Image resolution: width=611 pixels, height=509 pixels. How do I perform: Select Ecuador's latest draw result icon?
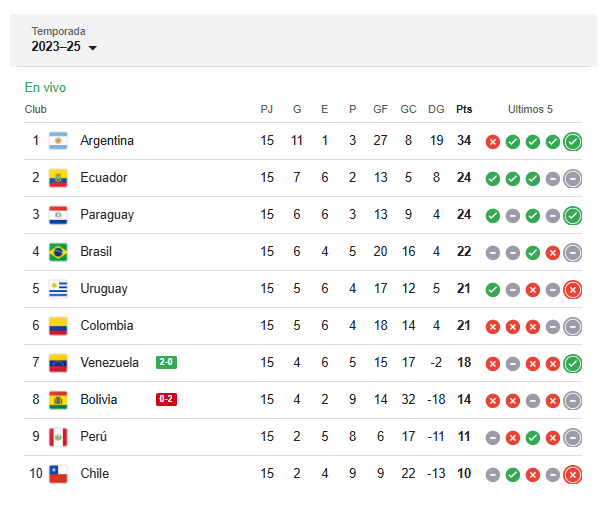[572, 179]
